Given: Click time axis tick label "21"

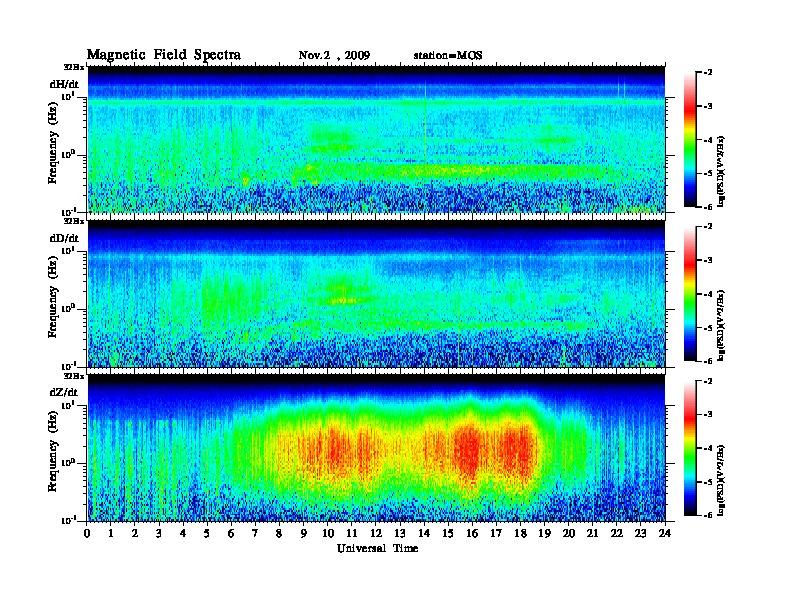Looking at the screenshot, I should [x=592, y=533].
